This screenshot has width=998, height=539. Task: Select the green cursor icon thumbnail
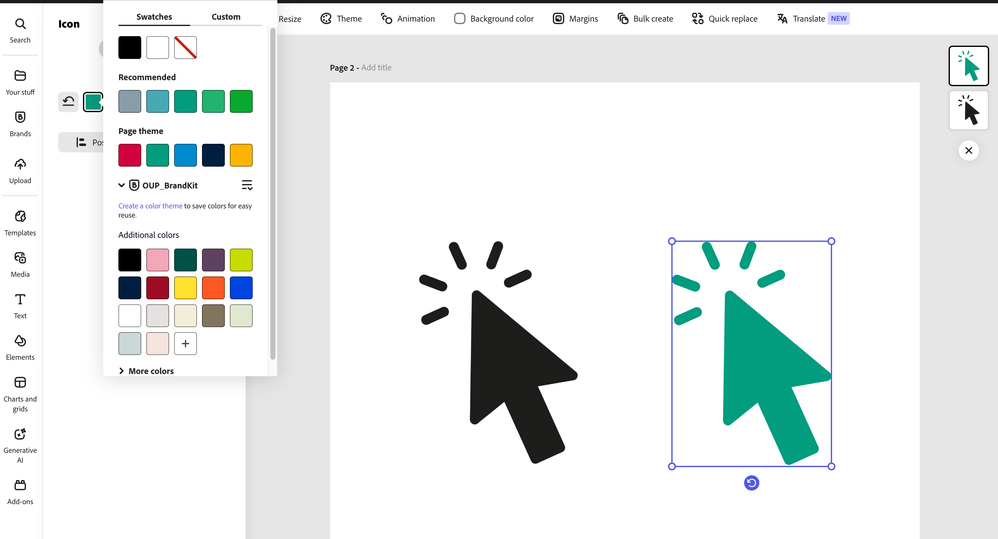click(x=968, y=66)
